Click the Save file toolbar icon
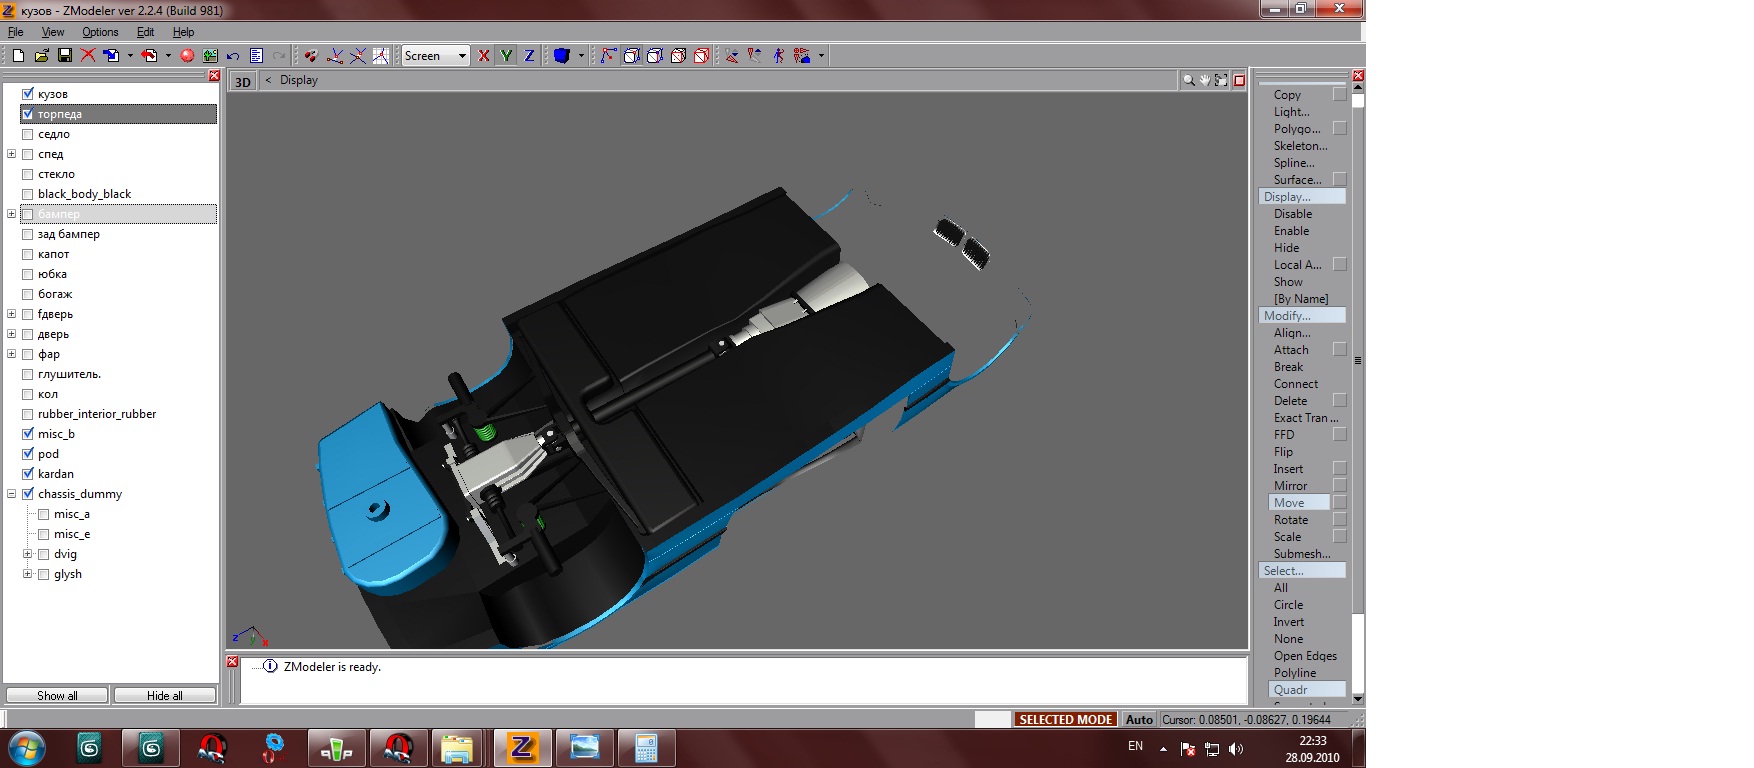1754x768 pixels. click(x=65, y=56)
